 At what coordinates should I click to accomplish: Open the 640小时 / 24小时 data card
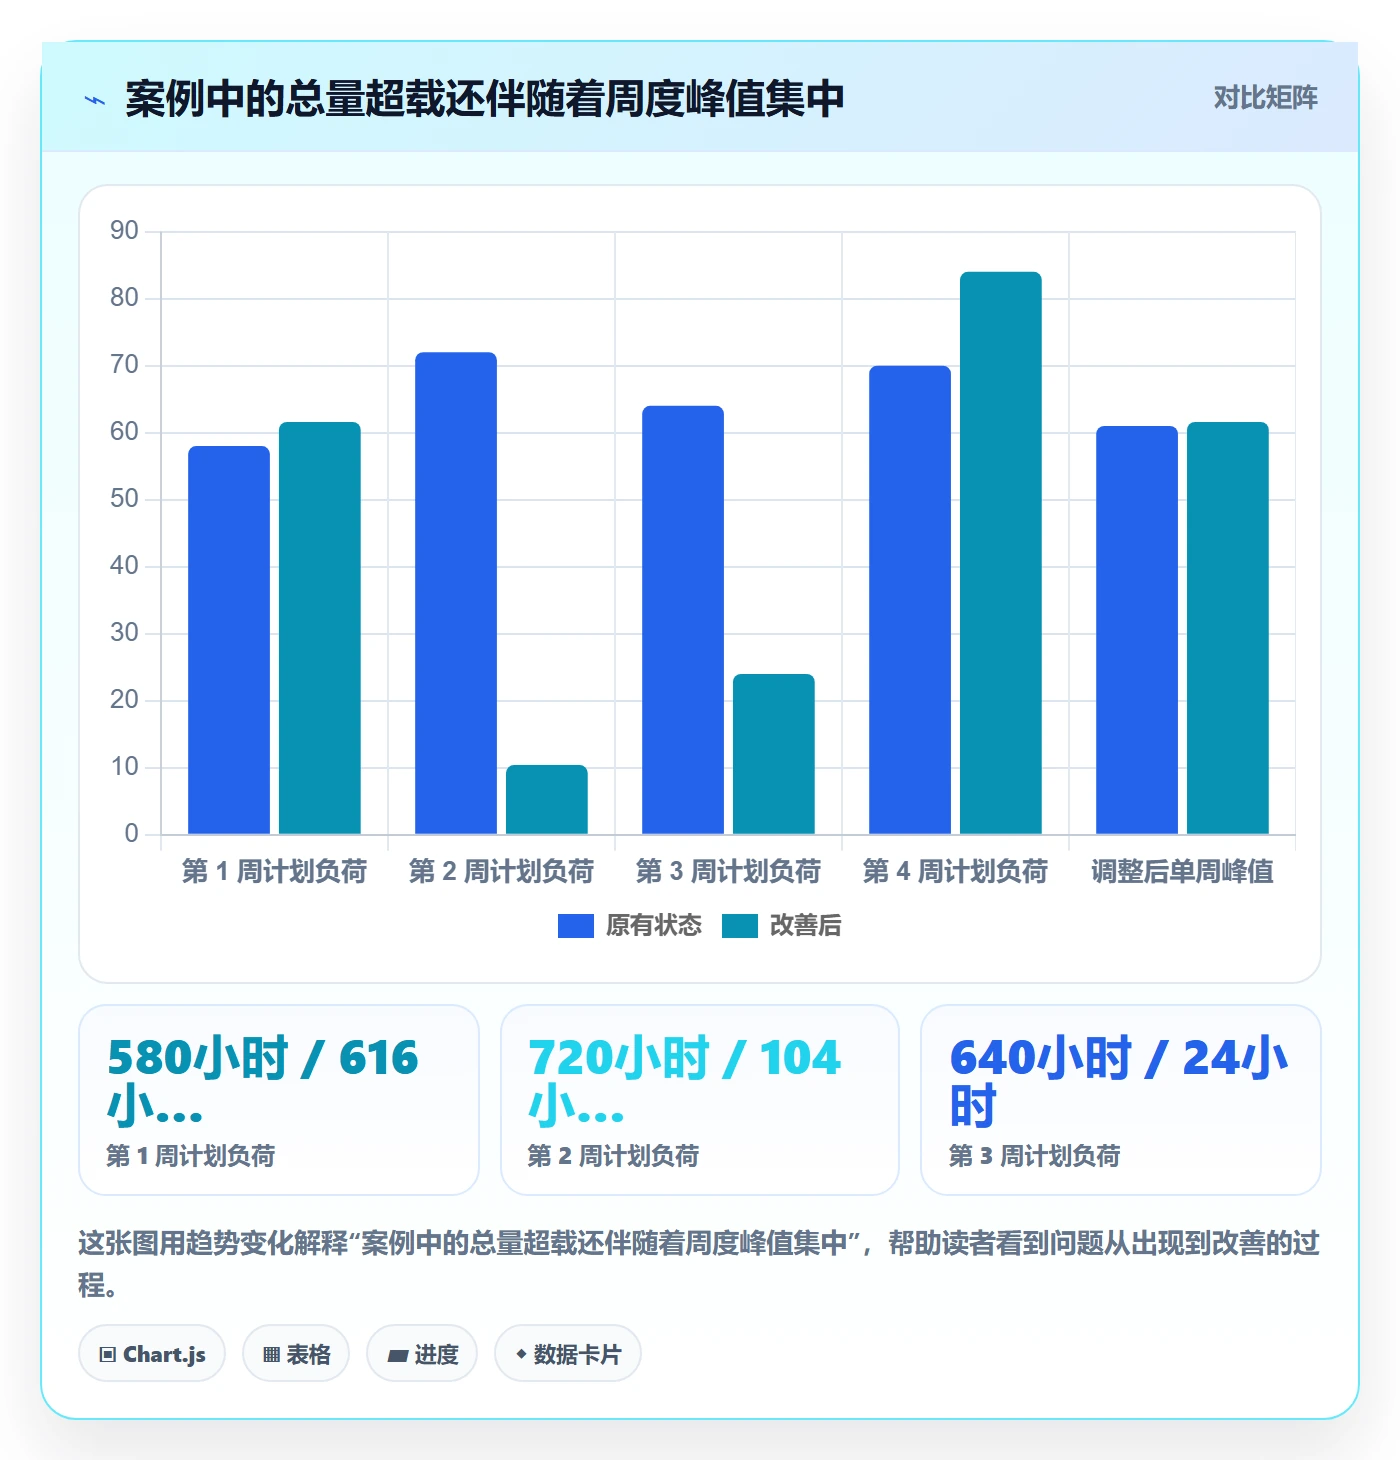pos(1121,1100)
